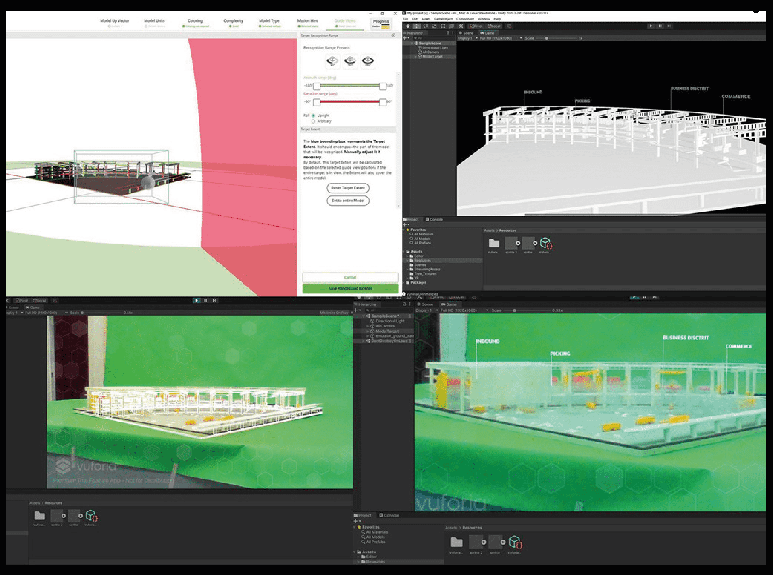Screen dimensions: 773x575
Task: Select the ModelTarget object in top-right Hierarchy
Action: tap(432, 56)
